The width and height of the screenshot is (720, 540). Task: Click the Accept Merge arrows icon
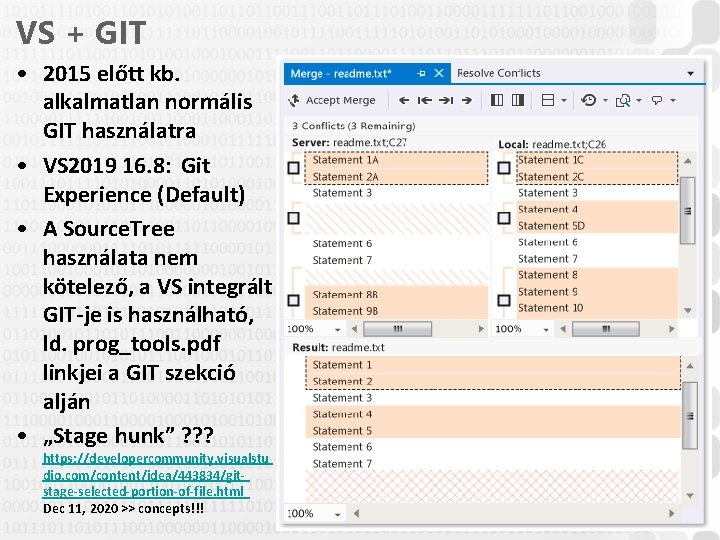tap(294, 100)
